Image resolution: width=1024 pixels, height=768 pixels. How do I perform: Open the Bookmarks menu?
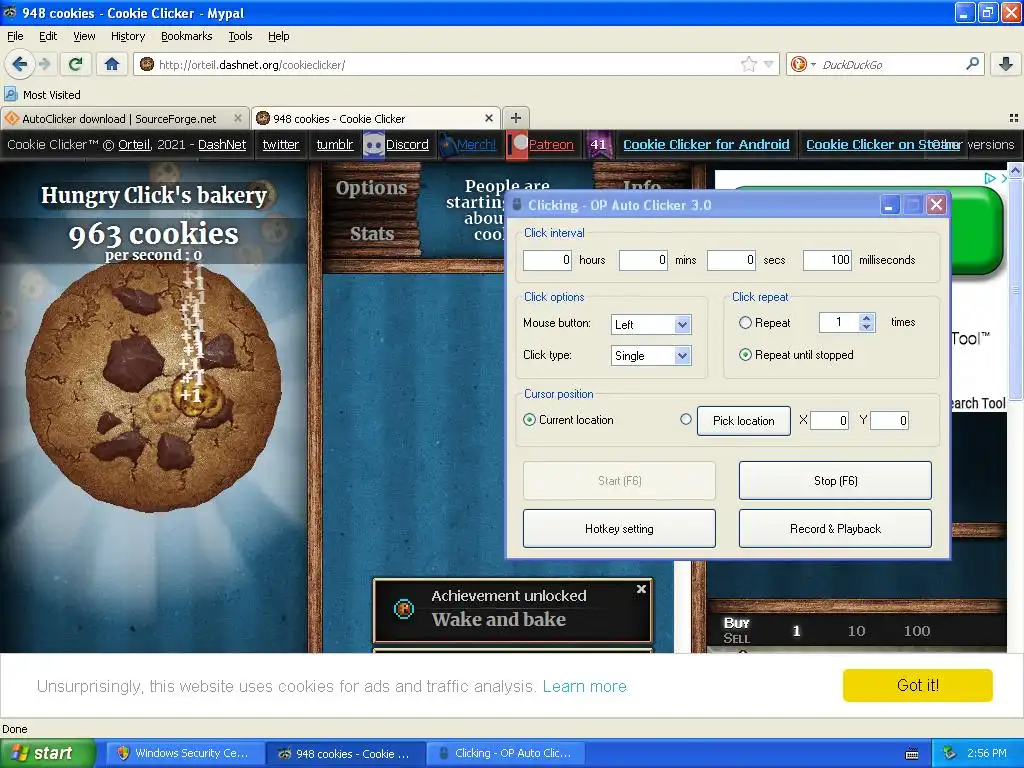(187, 36)
